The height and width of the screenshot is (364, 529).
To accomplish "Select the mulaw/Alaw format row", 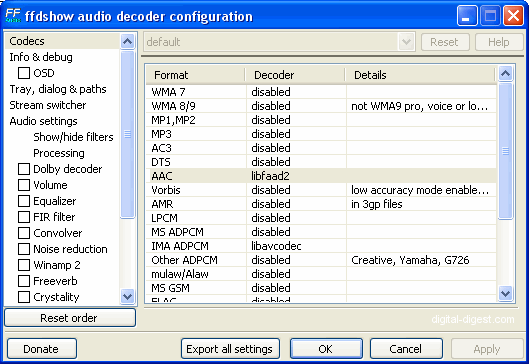I will 321,274.
